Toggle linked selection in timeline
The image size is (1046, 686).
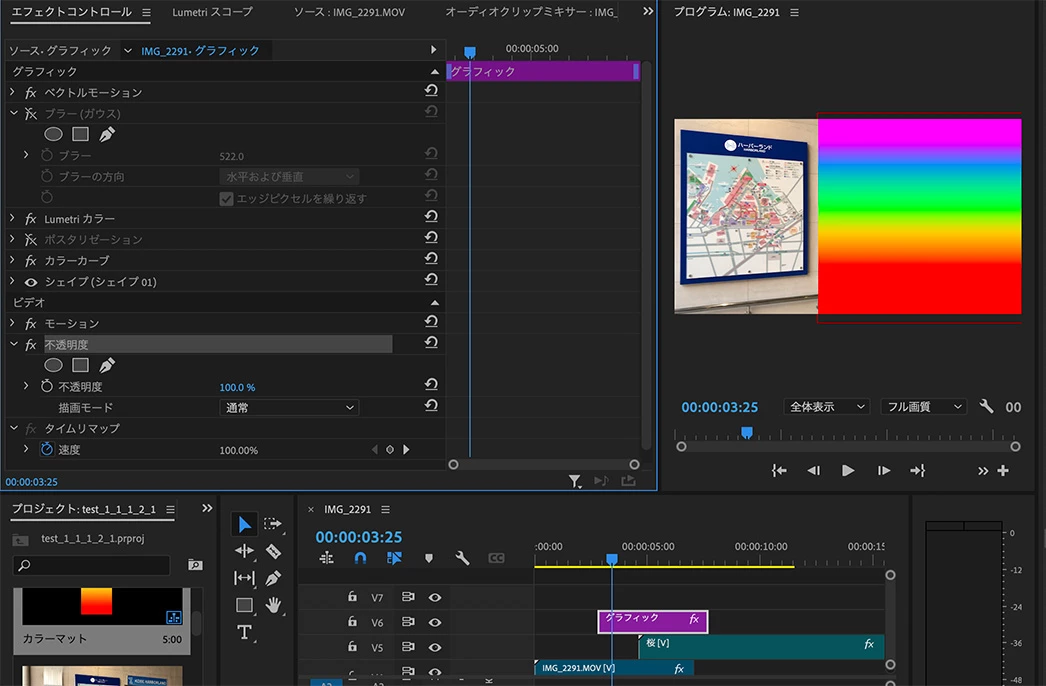394,558
